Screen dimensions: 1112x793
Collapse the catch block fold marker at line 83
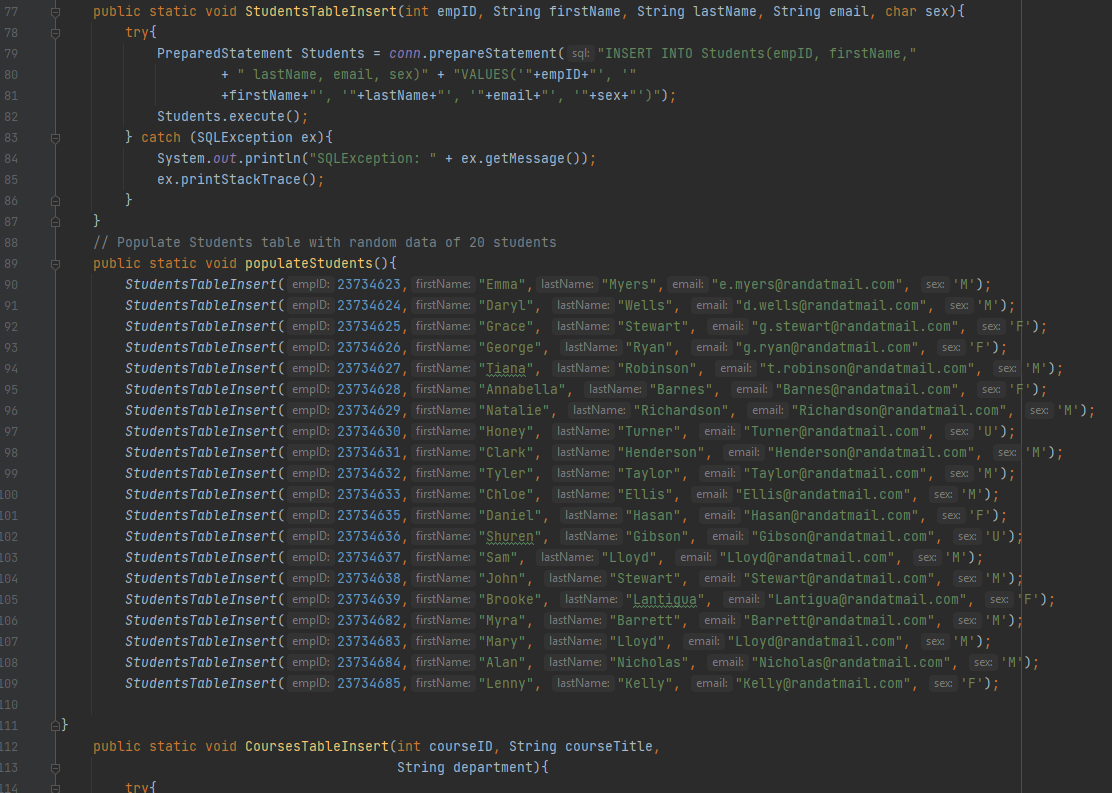(55, 138)
